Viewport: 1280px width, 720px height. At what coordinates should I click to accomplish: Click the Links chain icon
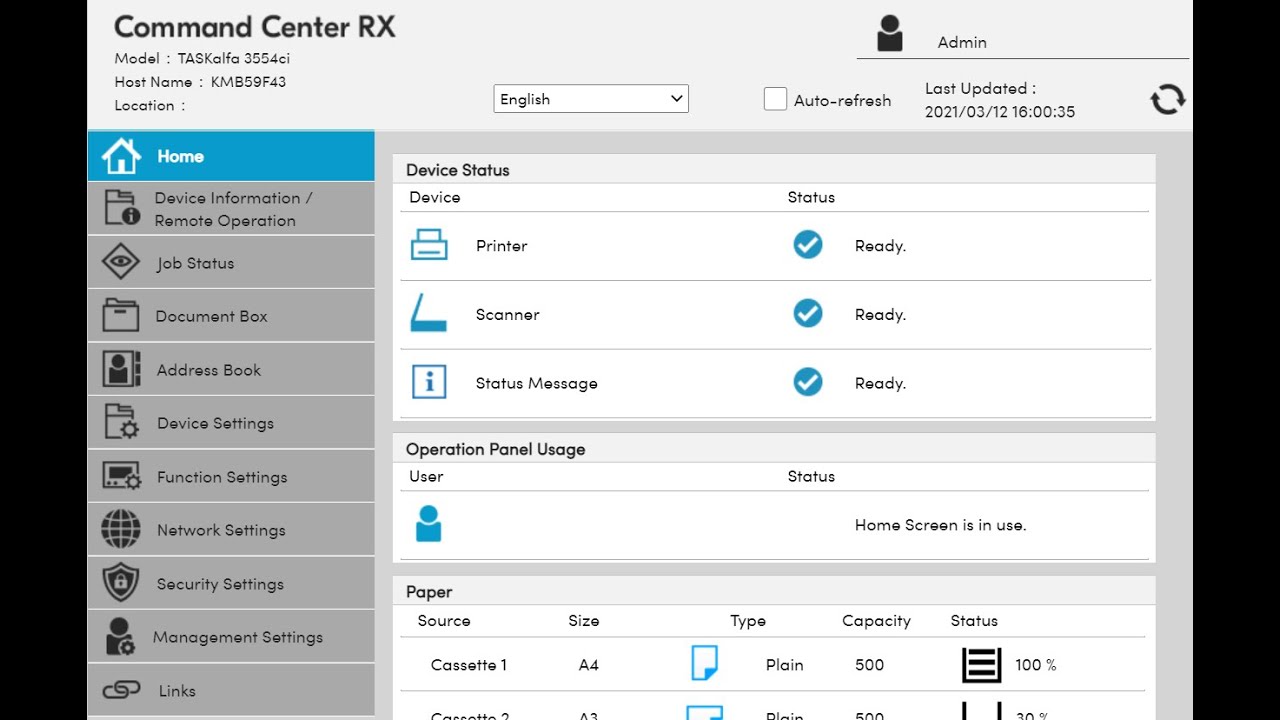pos(121,690)
